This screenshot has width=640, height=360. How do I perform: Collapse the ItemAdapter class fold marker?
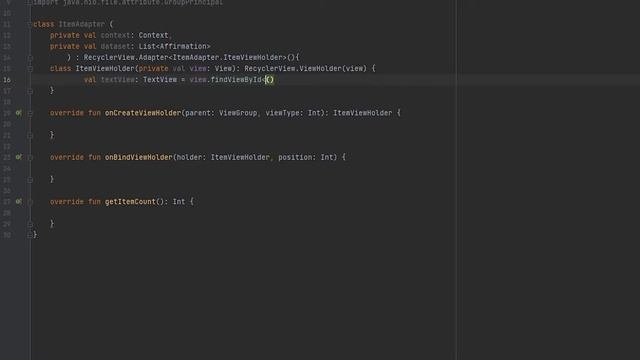(30, 24)
